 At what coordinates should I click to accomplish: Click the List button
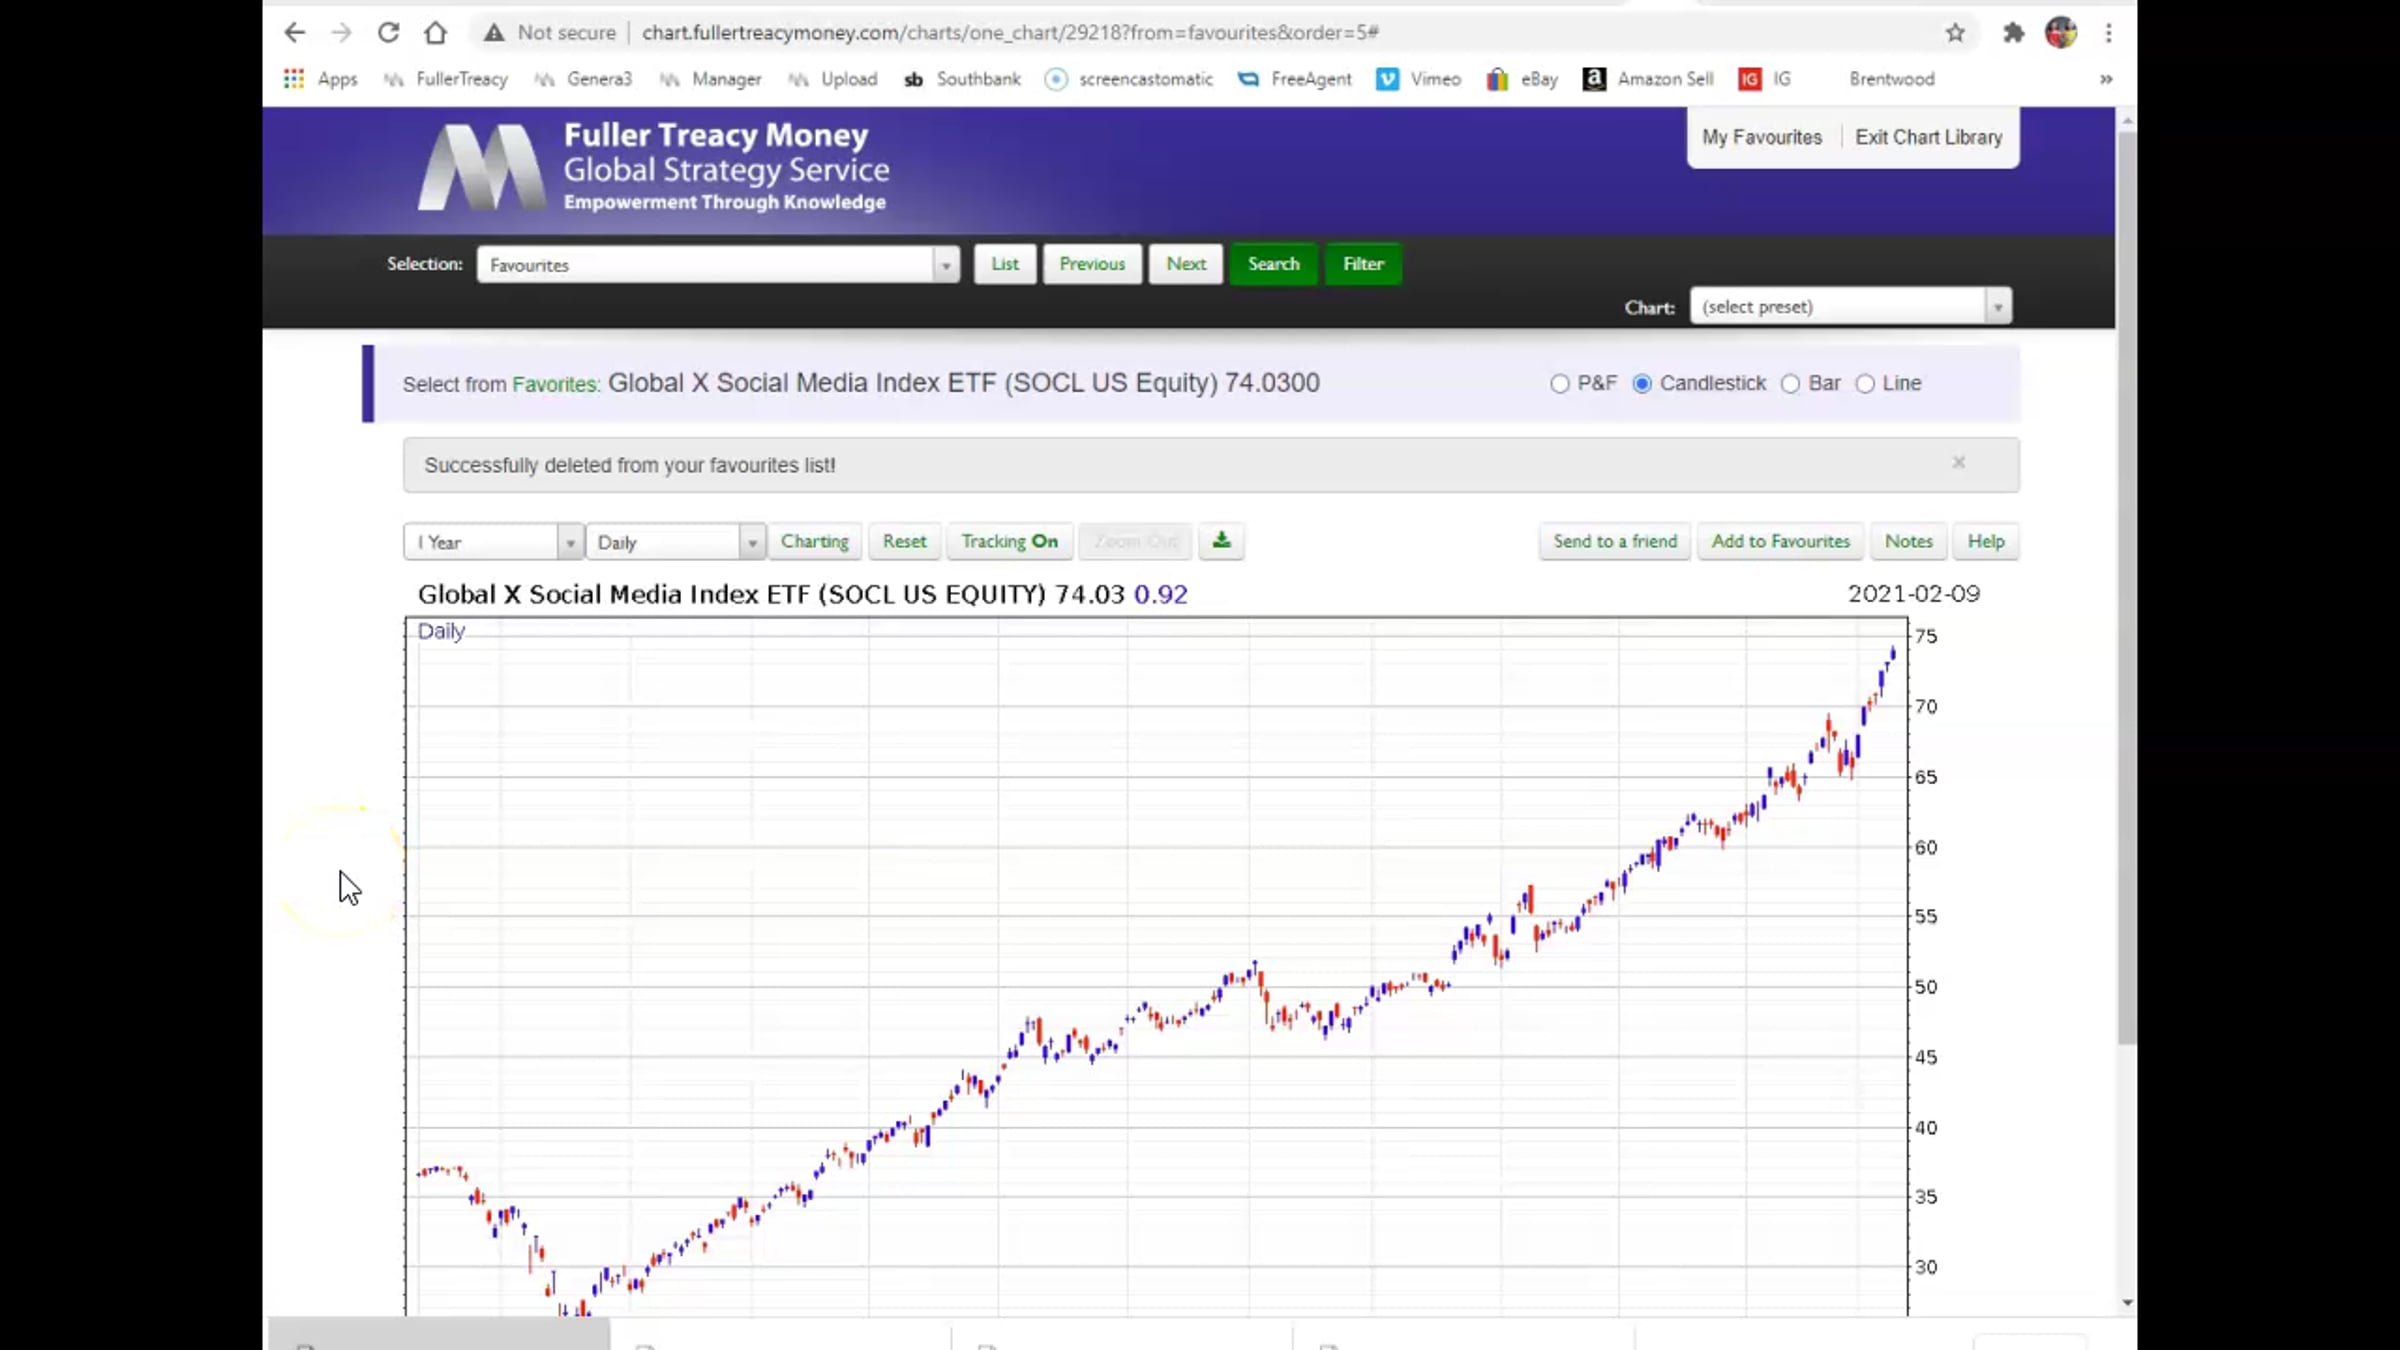1005,264
